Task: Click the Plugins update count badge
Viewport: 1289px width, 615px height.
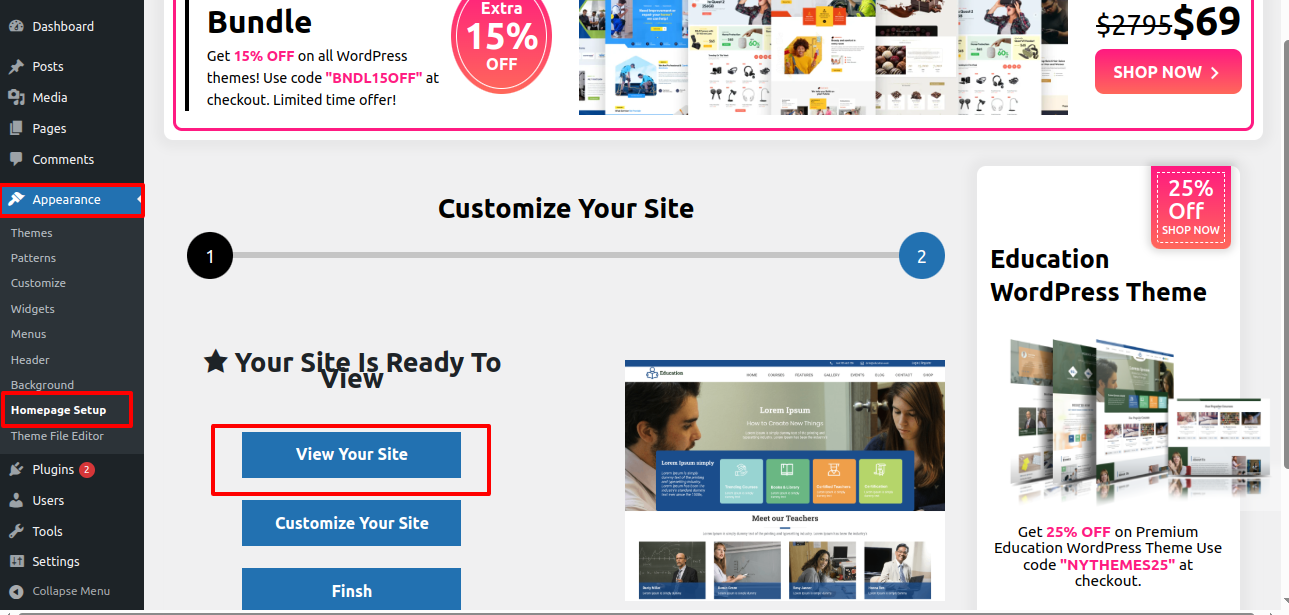Action: [87, 470]
